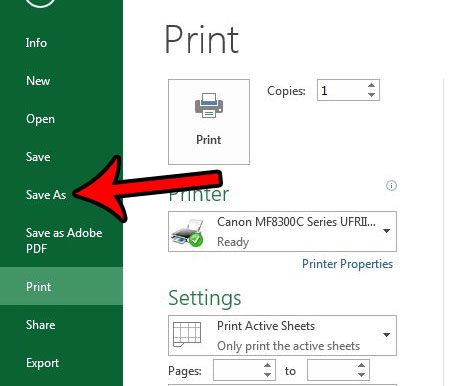The height and width of the screenshot is (386, 455).
Task: Click the active sheets grid icon
Action: click(187, 334)
